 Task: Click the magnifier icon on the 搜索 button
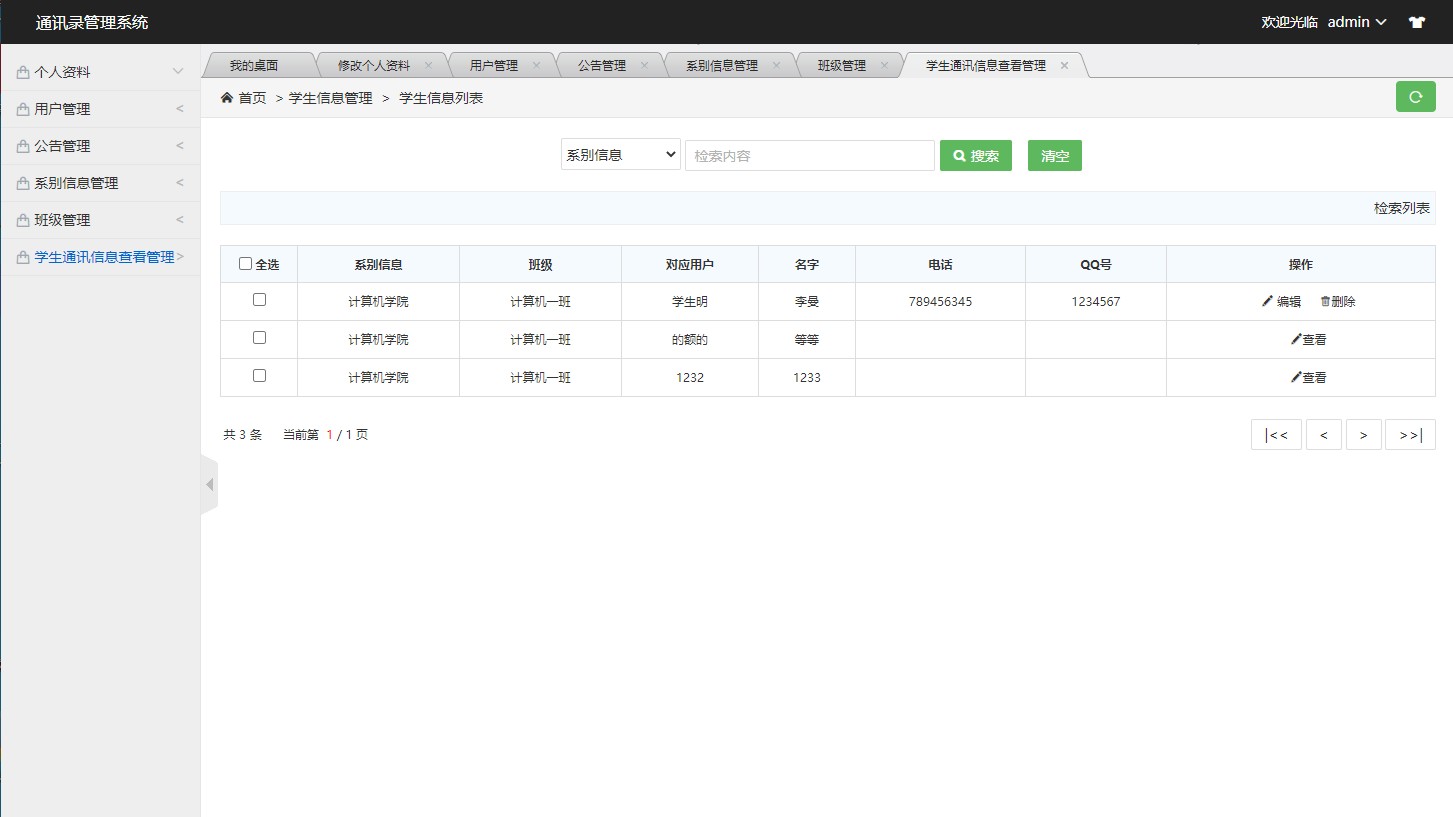click(961, 155)
